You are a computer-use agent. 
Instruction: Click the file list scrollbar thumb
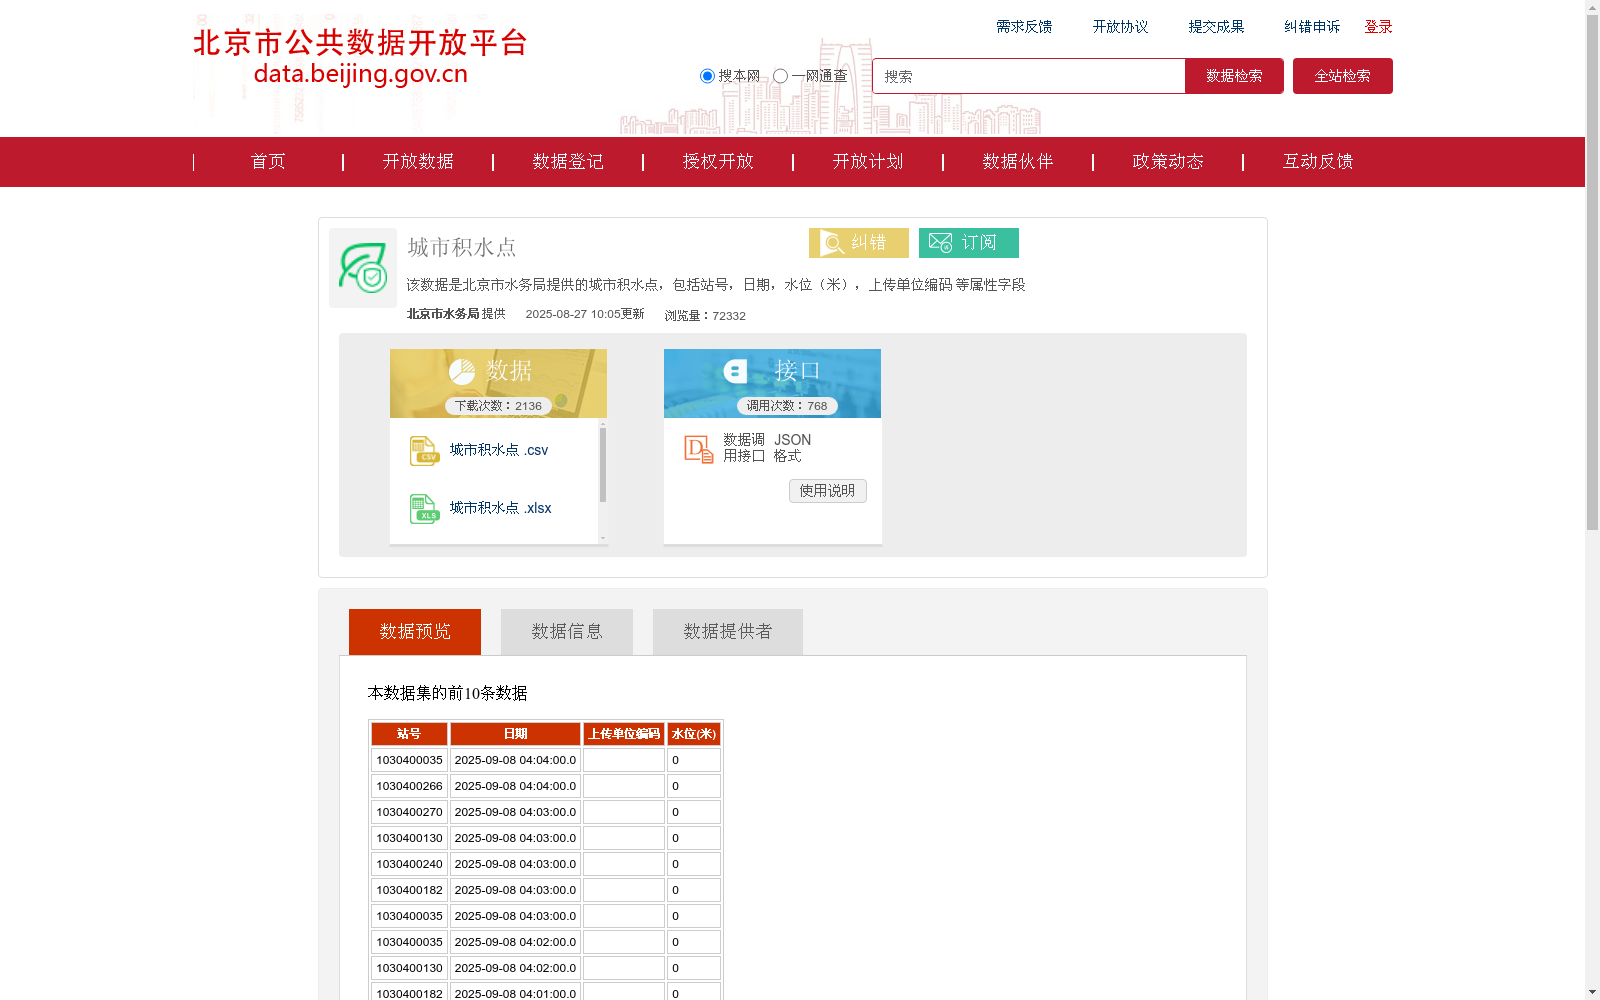(x=603, y=464)
